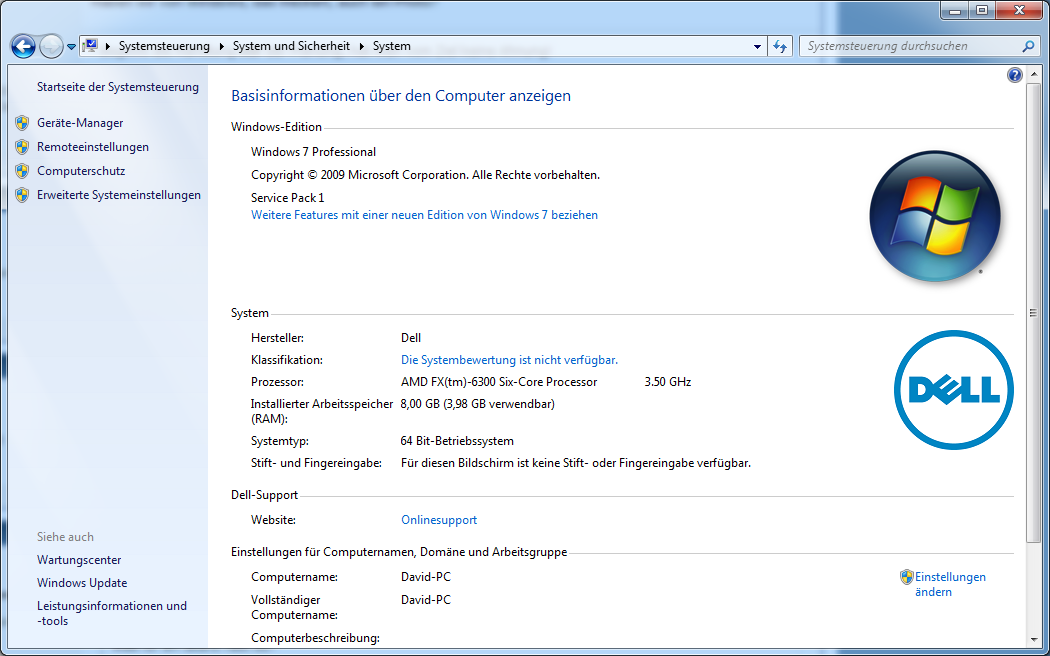1050x656 pixels.
Task: Open Geräte-Manager
Action: (80, 123)
